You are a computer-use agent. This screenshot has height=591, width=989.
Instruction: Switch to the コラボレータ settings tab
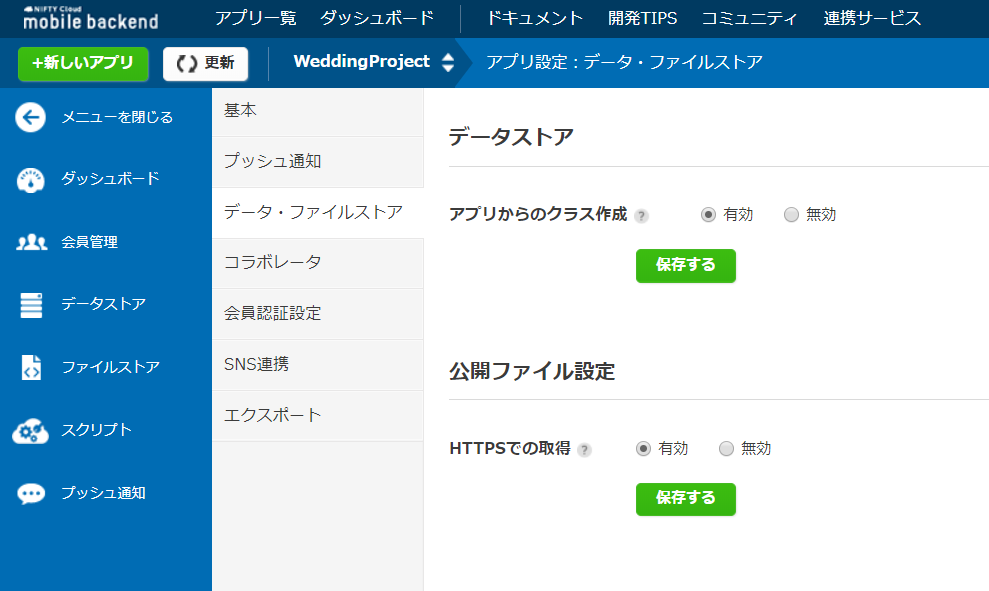click(318, 263)
